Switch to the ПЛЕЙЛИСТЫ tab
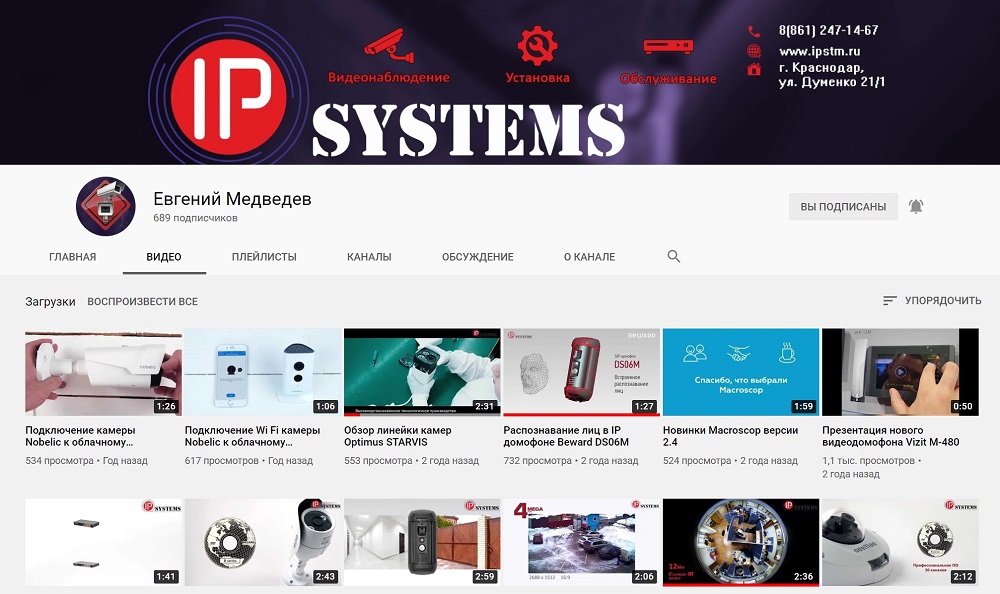This screenshot has height=594, width=1000. click(x=264, y=257)
